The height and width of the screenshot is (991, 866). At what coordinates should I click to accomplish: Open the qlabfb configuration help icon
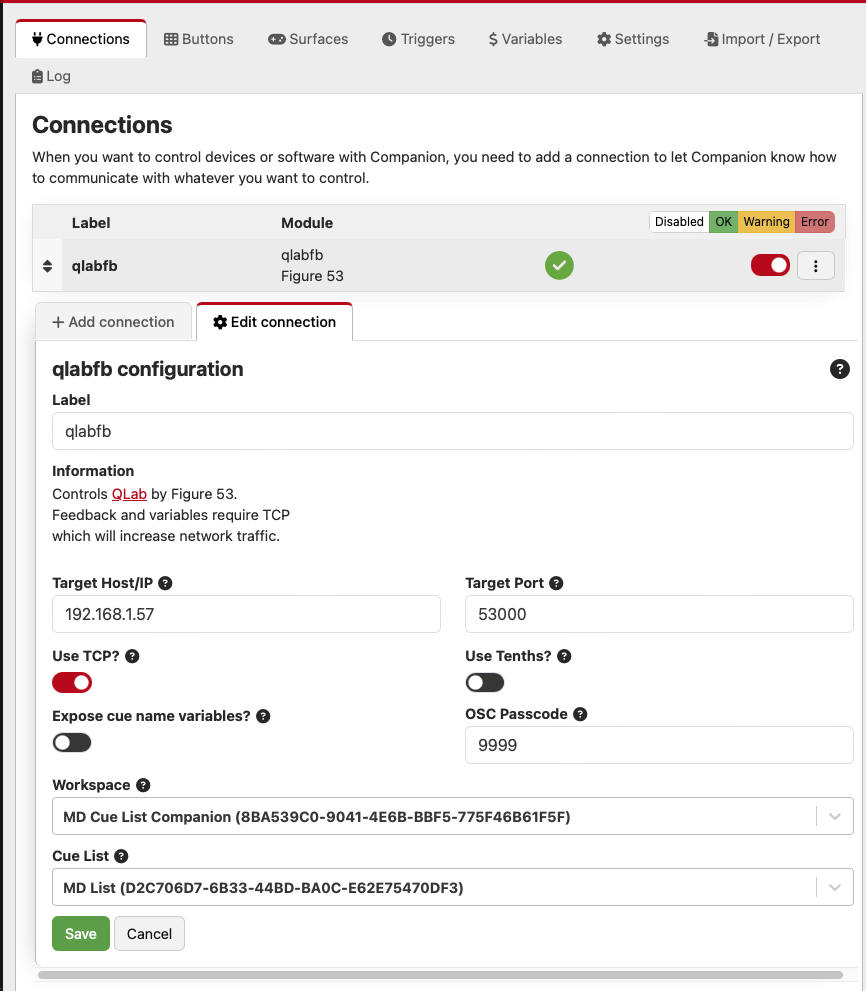[x=840, y=369]
